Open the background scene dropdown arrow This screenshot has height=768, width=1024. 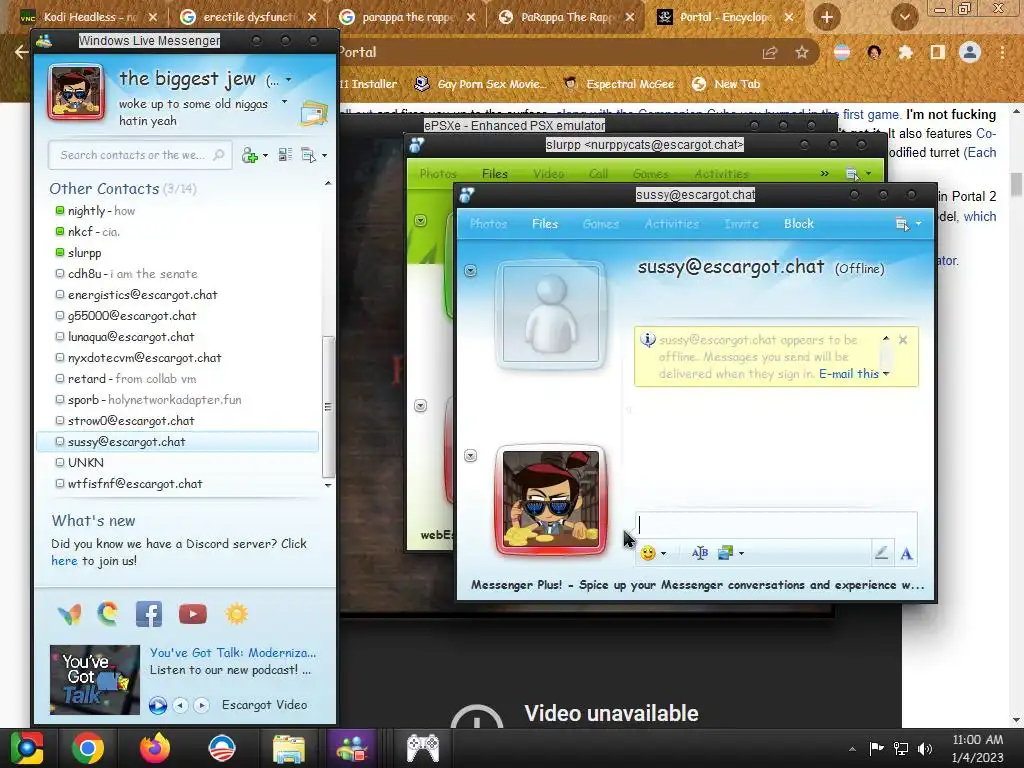click(x=741, y=554)
